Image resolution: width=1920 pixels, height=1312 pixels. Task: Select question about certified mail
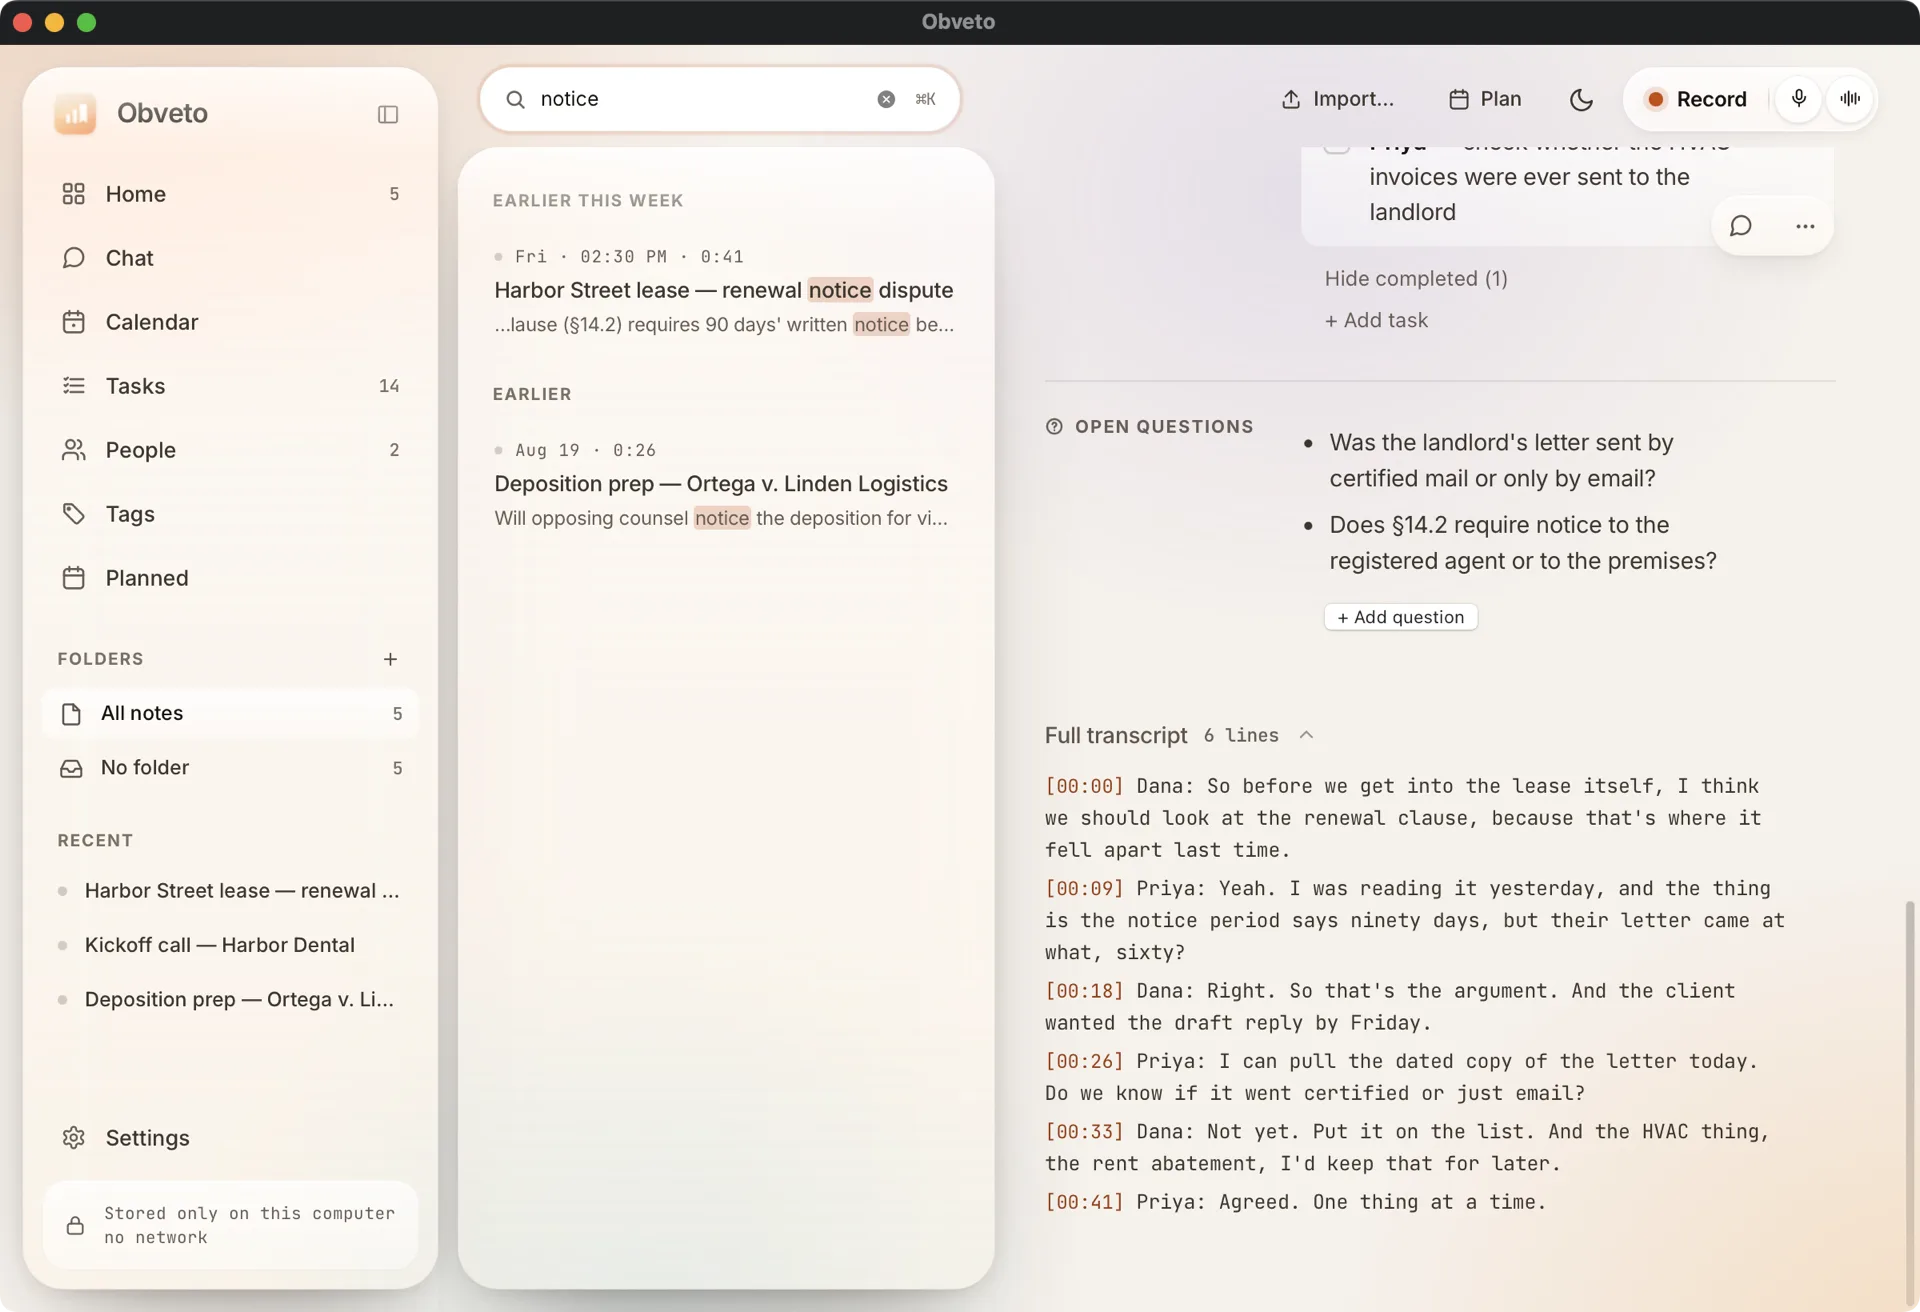[1501, 461]
